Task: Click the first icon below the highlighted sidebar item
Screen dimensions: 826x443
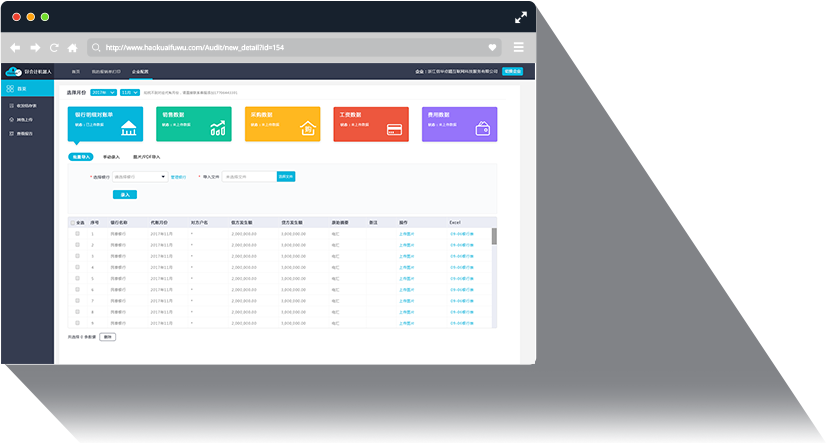Action: coord(12,106)
